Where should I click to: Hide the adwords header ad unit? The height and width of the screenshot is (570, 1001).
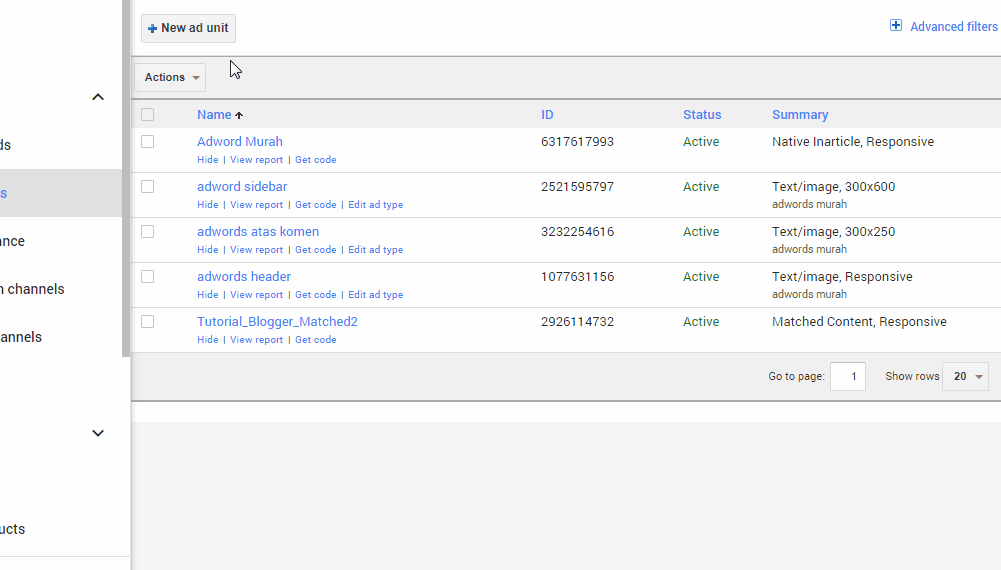point(207,295)
